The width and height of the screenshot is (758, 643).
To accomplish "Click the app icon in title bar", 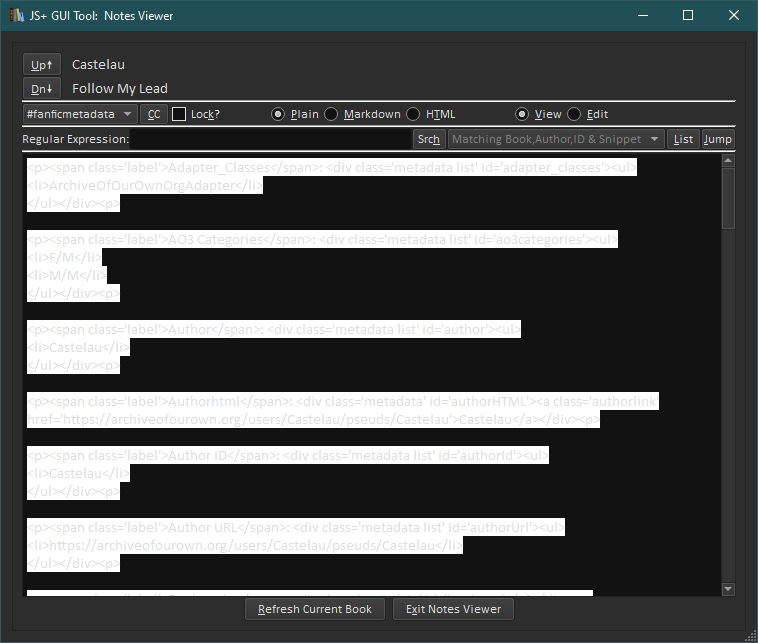I will (17, 15).
